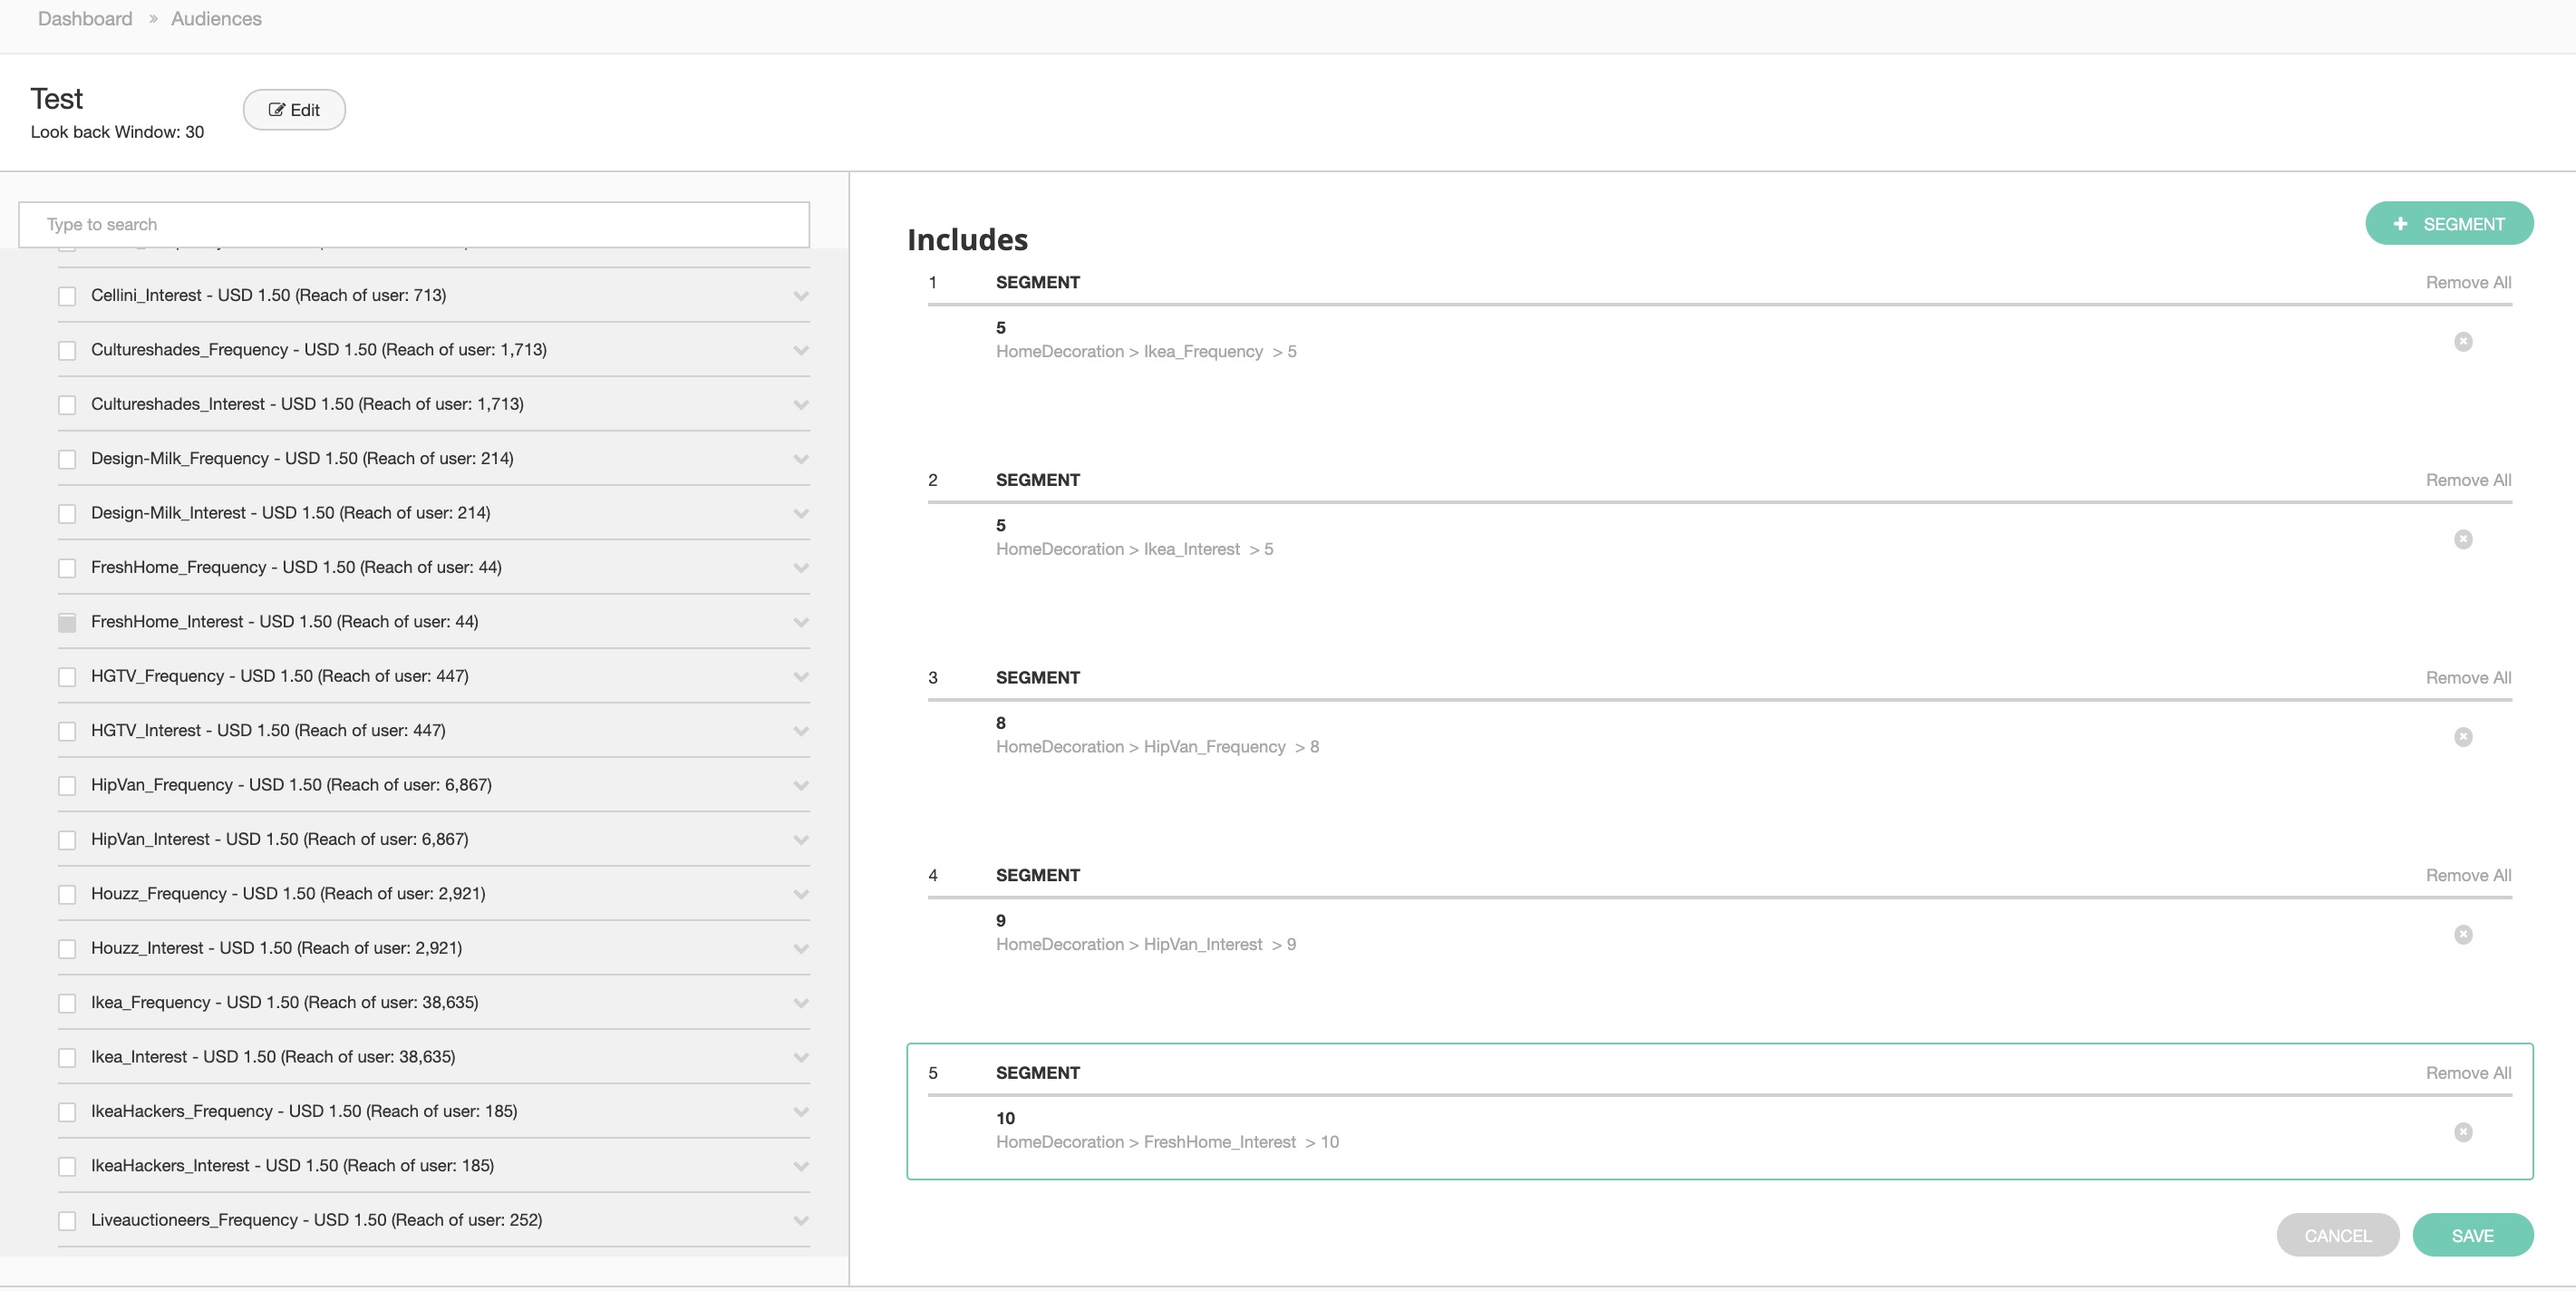Screen dimensions: 2576x1291
Task: Delete the HipVan_Frequency rule via x icon
Action: tap(2462, 737)
